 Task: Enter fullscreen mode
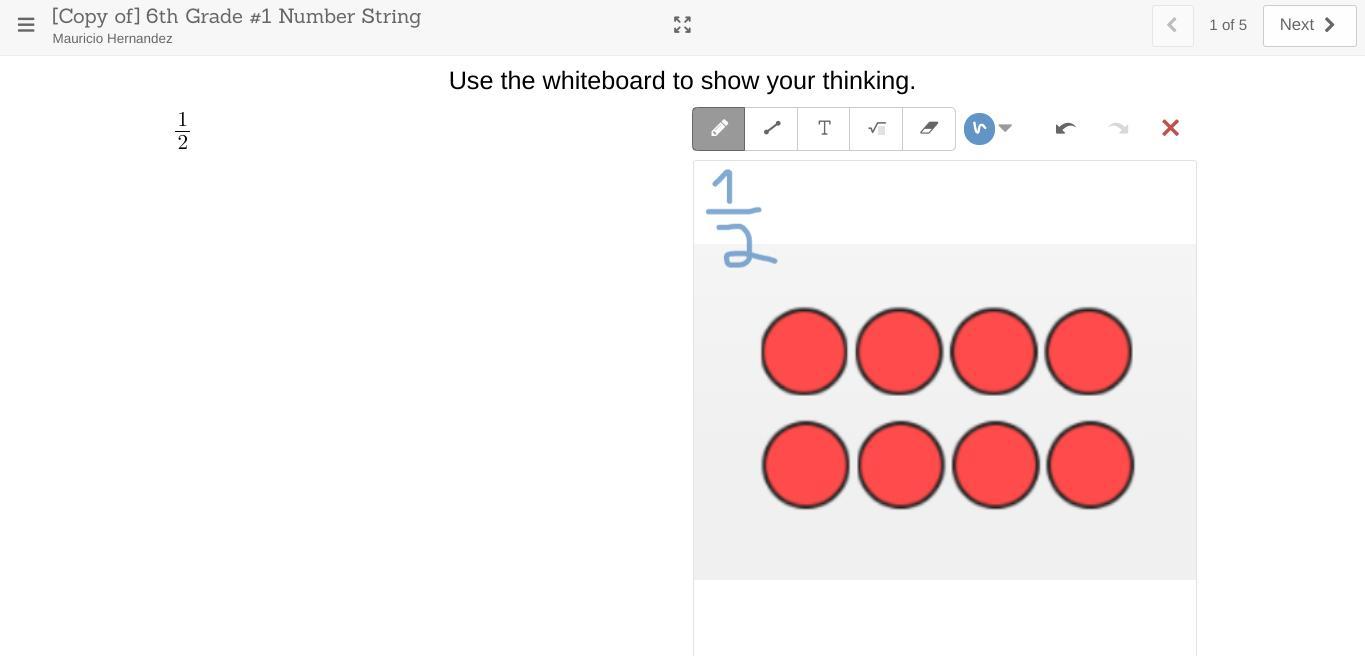(x=682, y=25)
